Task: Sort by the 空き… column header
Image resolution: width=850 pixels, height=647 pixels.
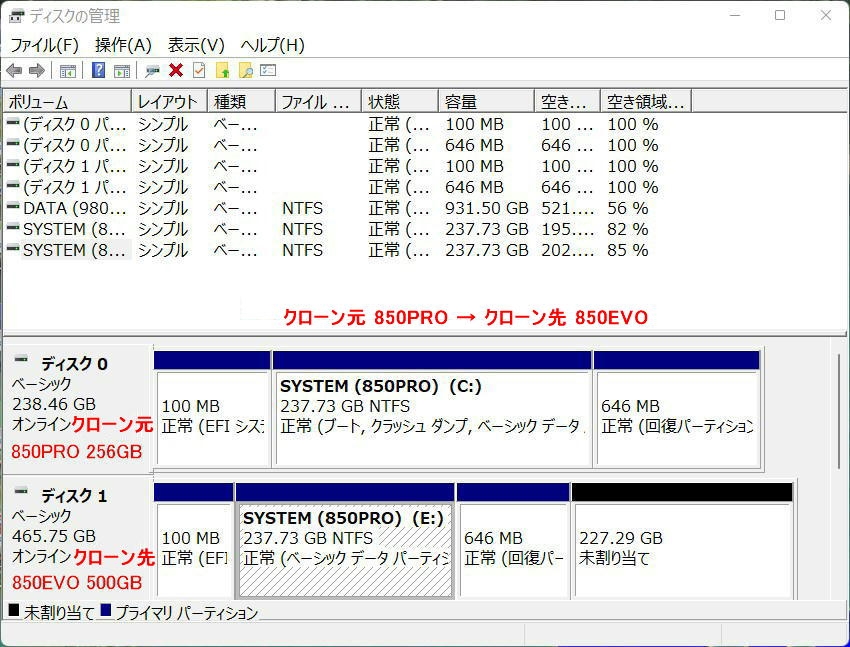Action: pyautogui.click(x=568, y=101)
